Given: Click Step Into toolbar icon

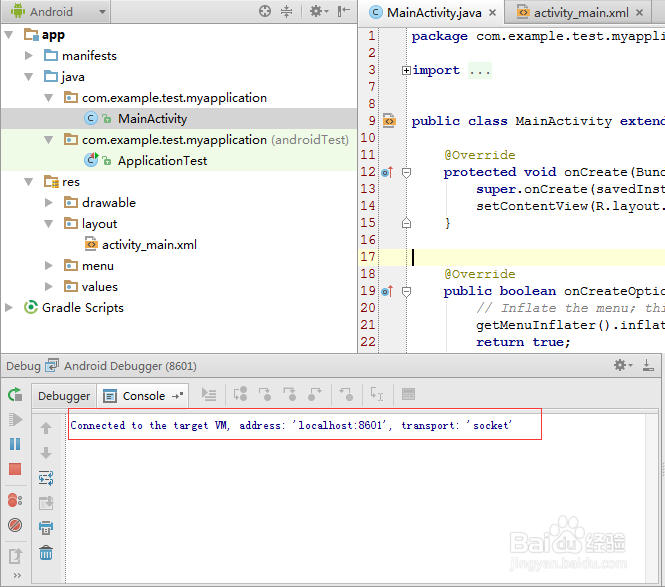Looking at the screenshot, I should [265, 394].
